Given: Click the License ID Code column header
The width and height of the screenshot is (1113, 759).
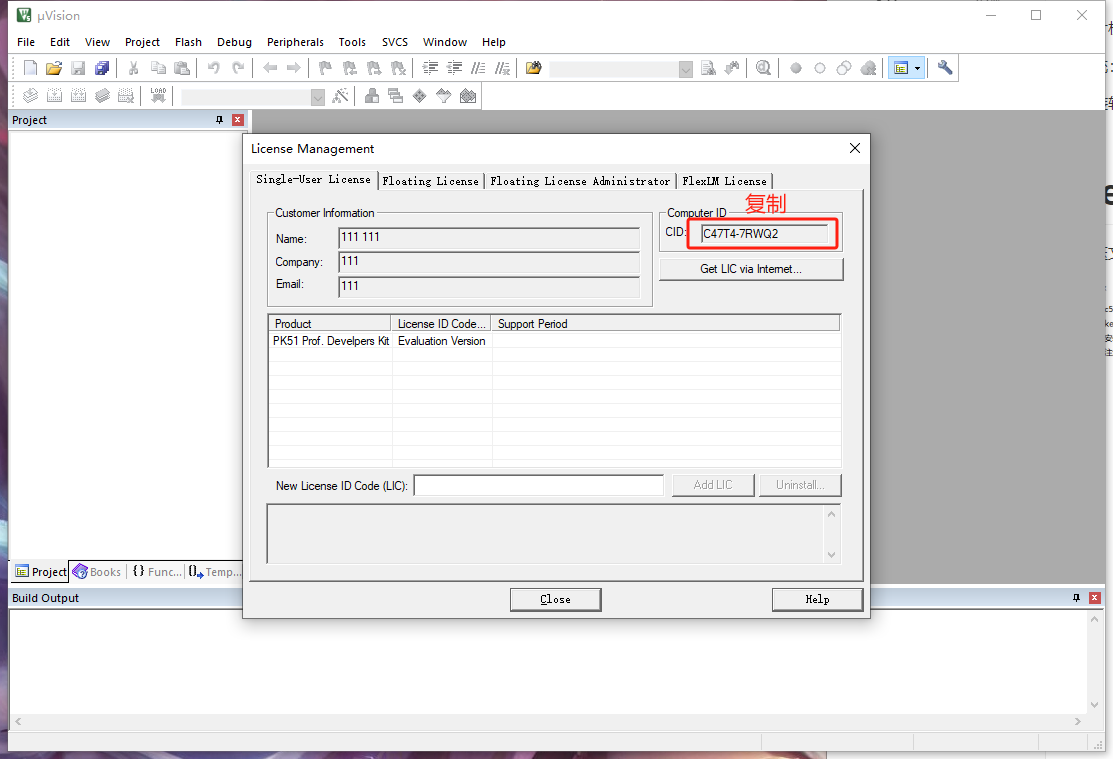Looking at the screenshot, I should [x=442, y=324].
